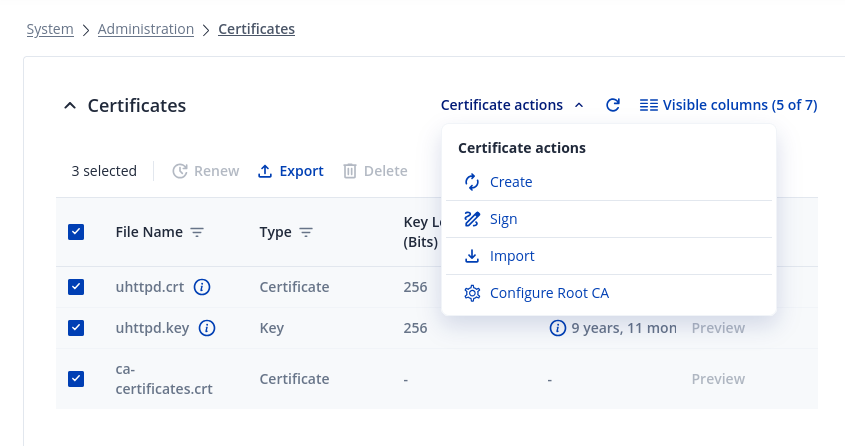Click the File Name column filter icon
The width and height of the screenshot is (845, 446).
point(197,232)
